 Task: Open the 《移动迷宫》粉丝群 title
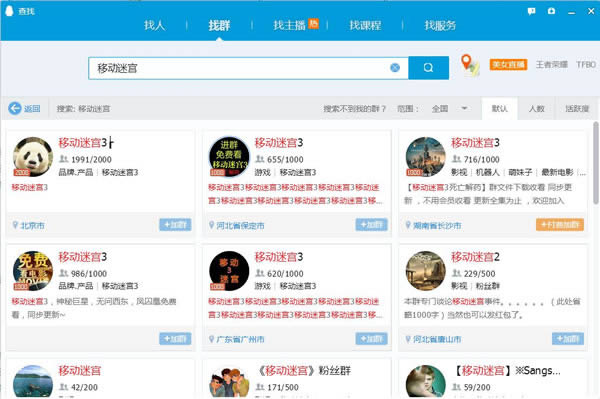(x=303, y=370)
